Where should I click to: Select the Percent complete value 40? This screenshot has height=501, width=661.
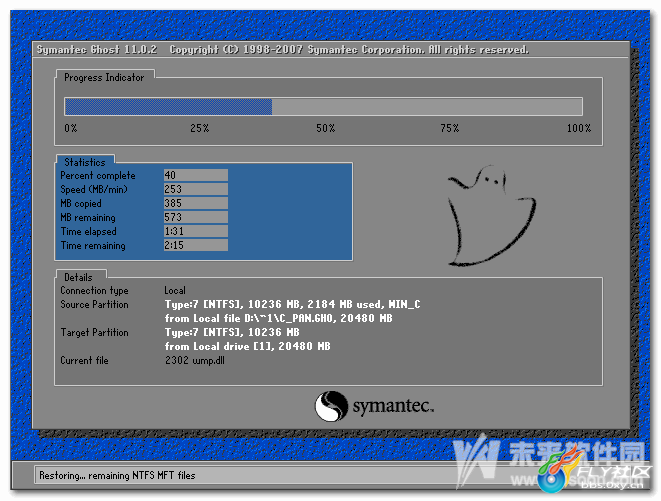coord(196,175)
